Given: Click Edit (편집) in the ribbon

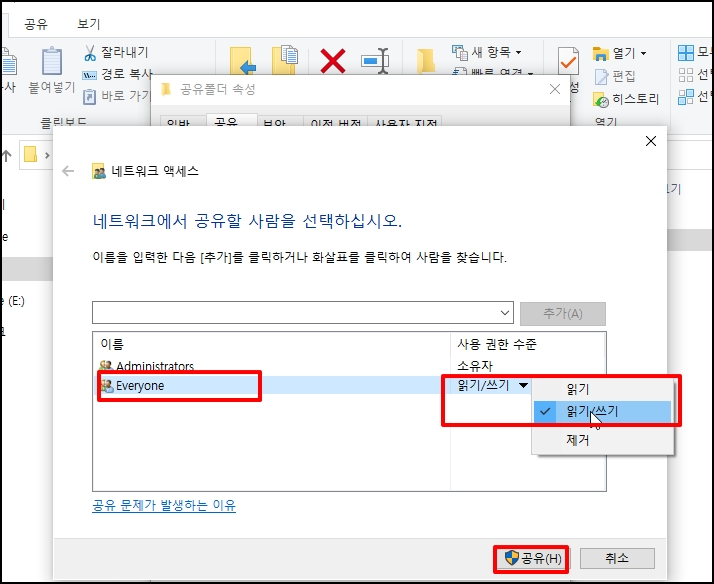Looking at the screenshot, I should pos(615,76).
